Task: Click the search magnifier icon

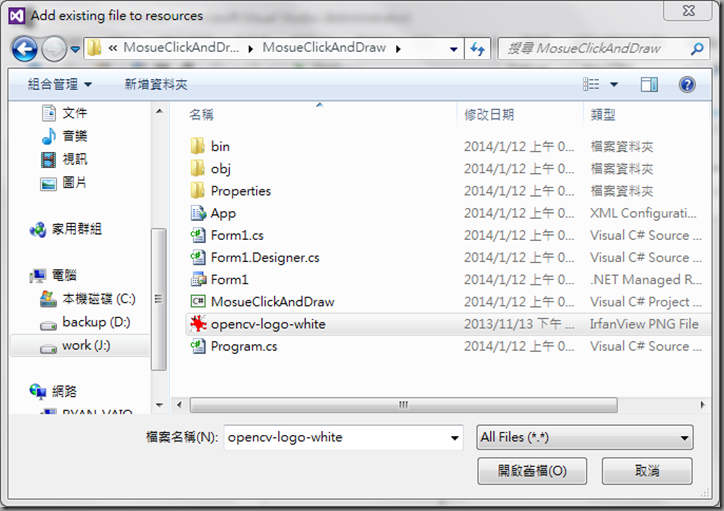Action: [x=697, y=48]
